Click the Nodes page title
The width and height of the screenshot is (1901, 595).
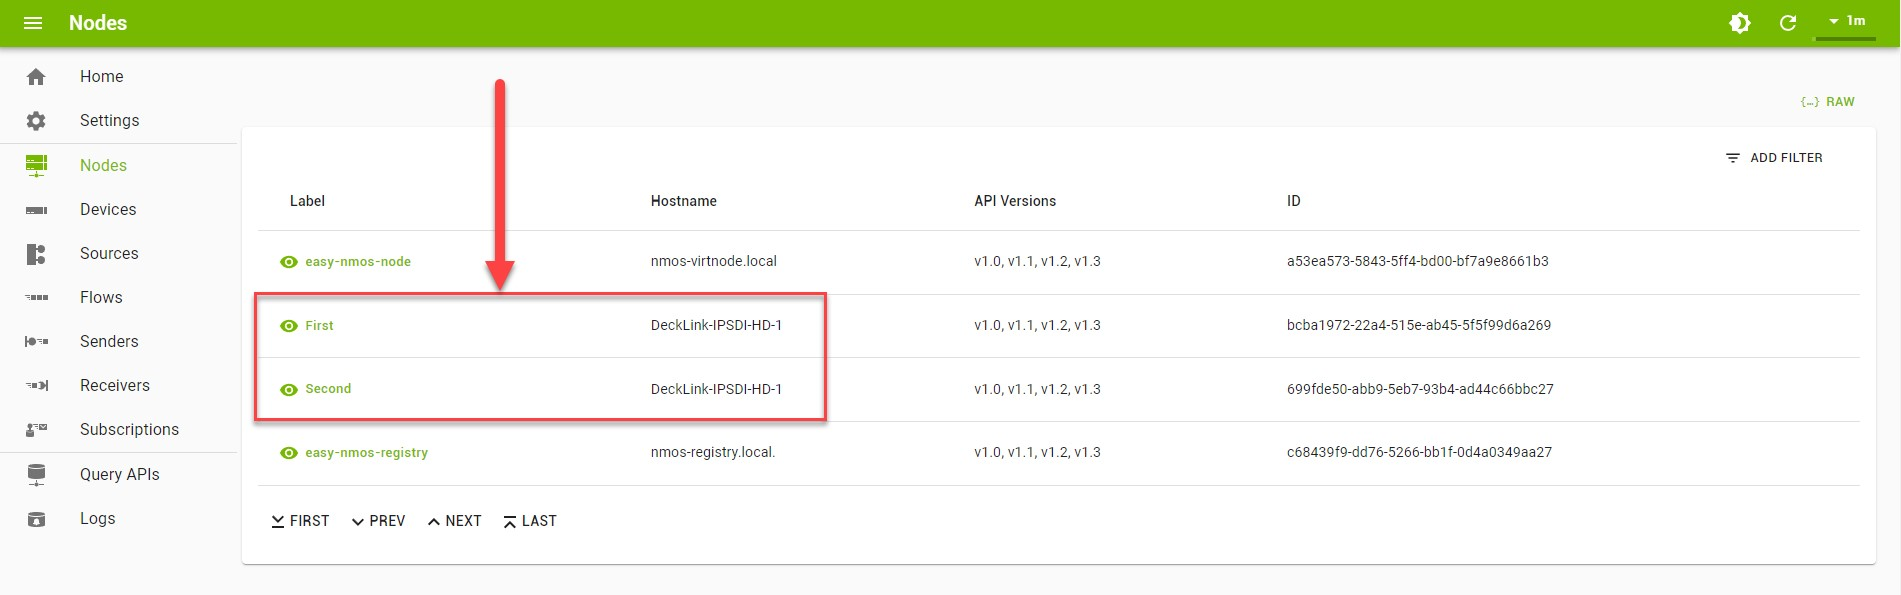[98, 23]
